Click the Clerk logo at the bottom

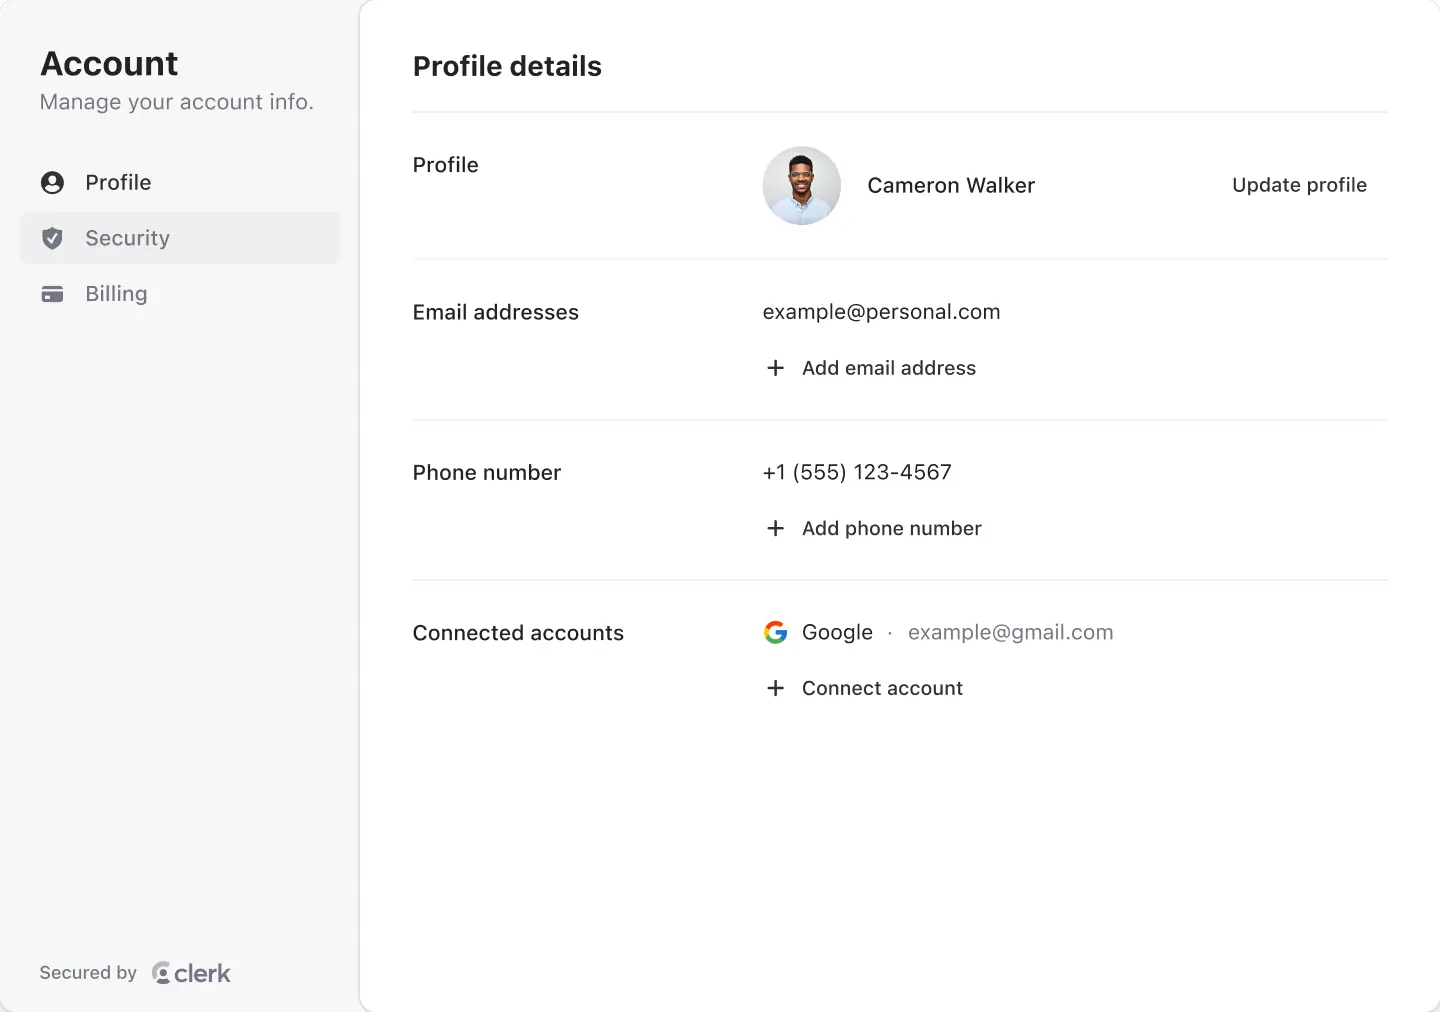[191, 972]
